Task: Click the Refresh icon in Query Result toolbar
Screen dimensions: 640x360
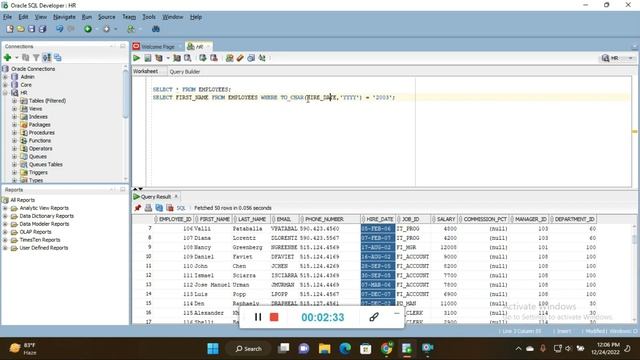Action: click(x=159, y=208)
